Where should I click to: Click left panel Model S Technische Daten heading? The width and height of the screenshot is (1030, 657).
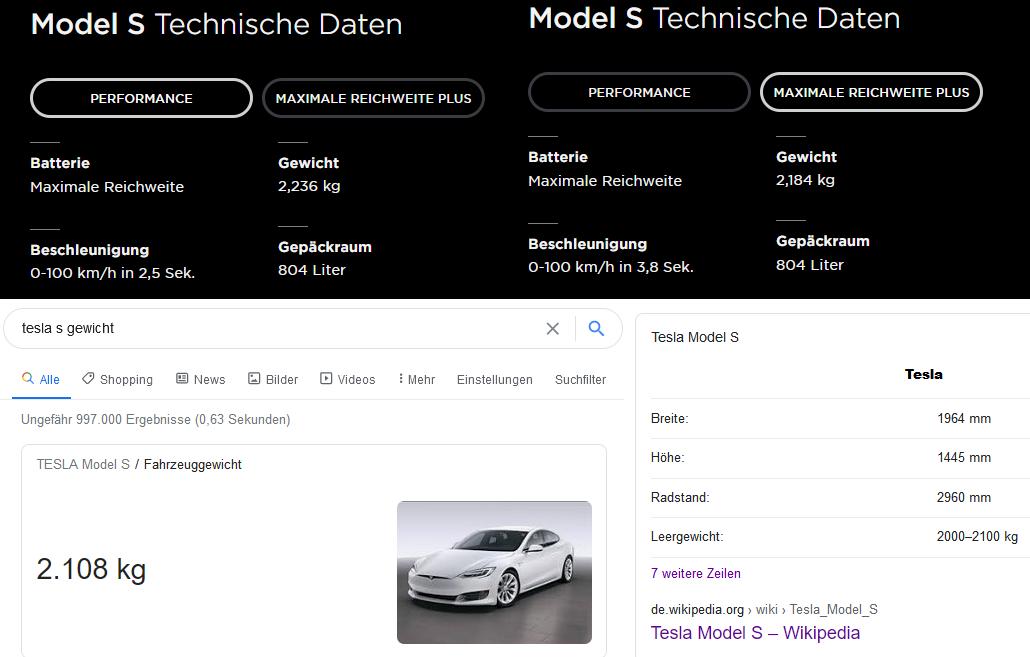click(x=216, y=24)
